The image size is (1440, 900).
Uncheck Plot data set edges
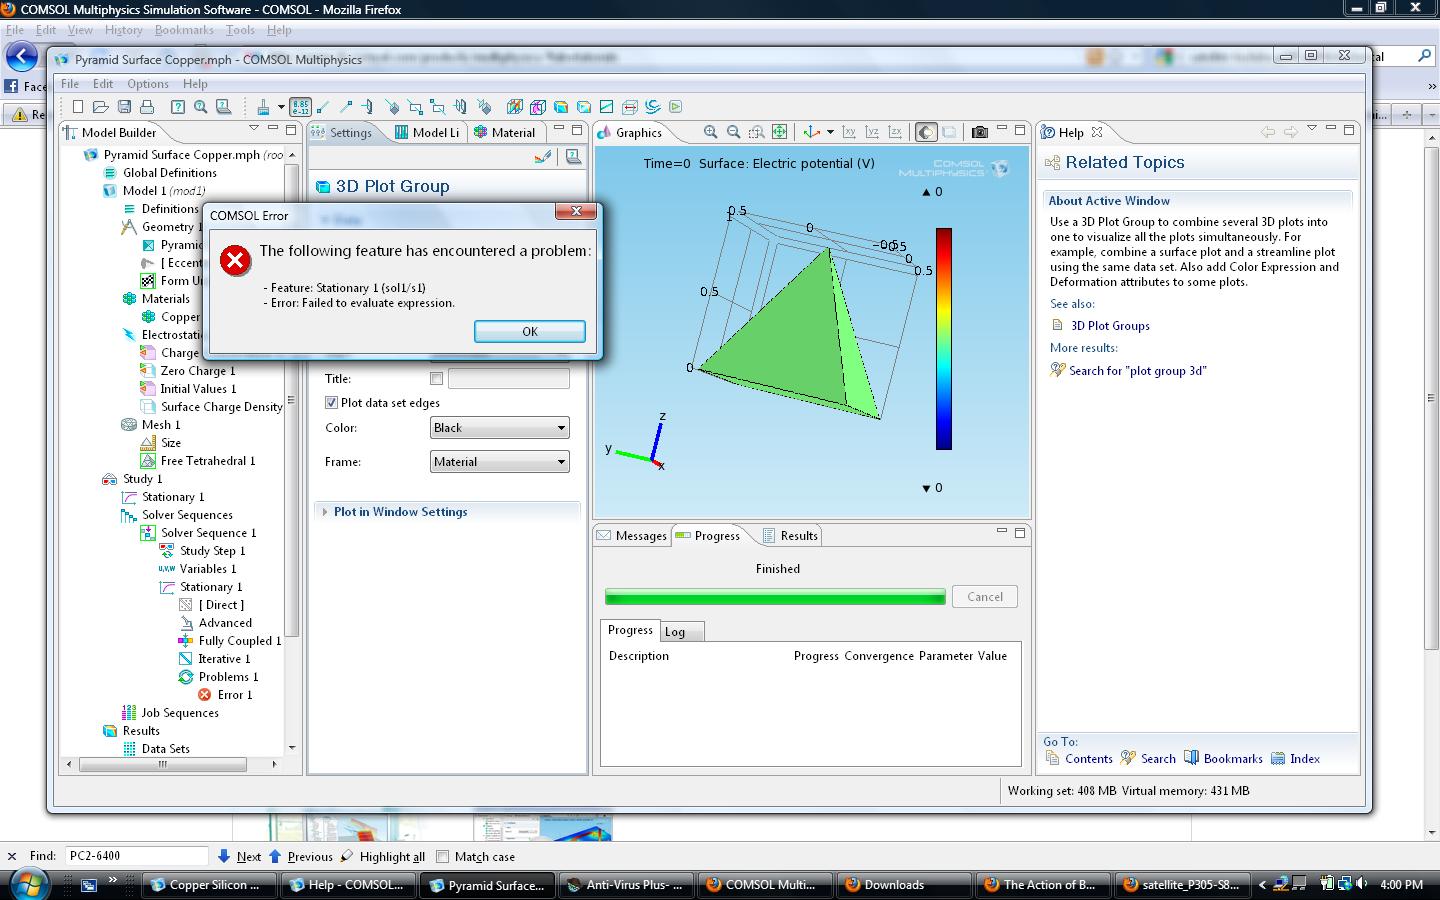[x=331, y=403]
